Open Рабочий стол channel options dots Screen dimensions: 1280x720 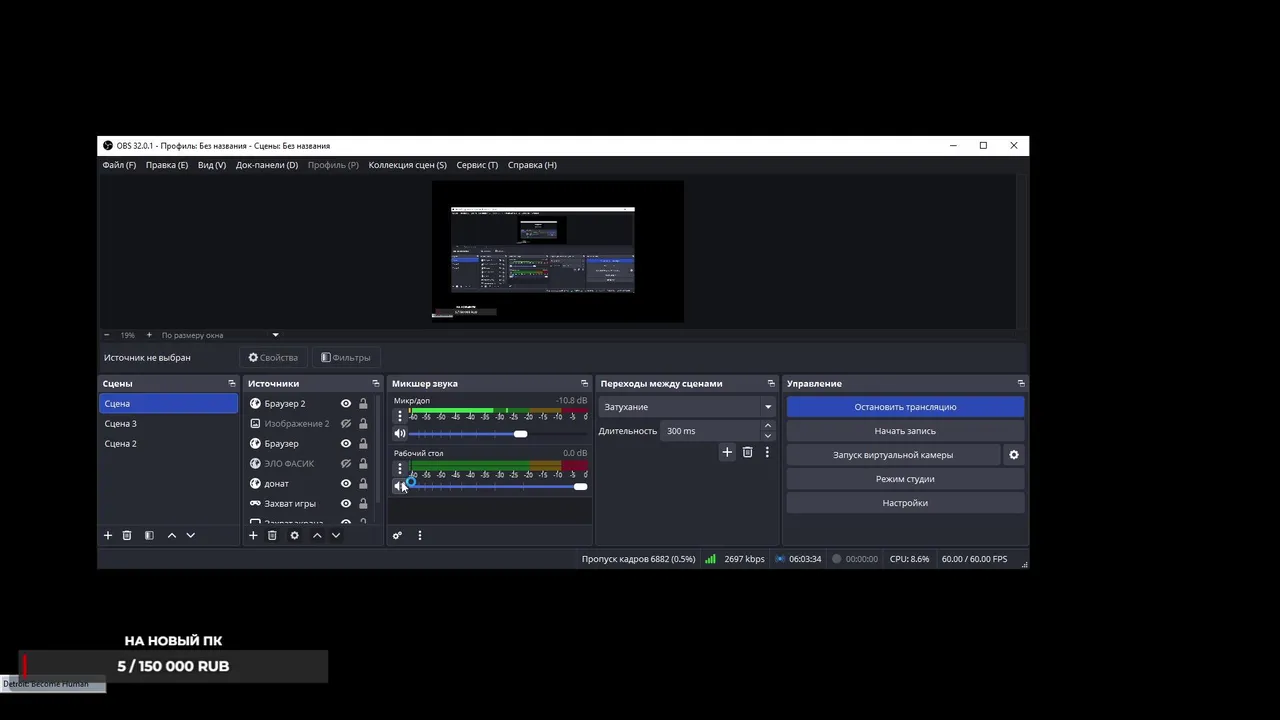400,469
